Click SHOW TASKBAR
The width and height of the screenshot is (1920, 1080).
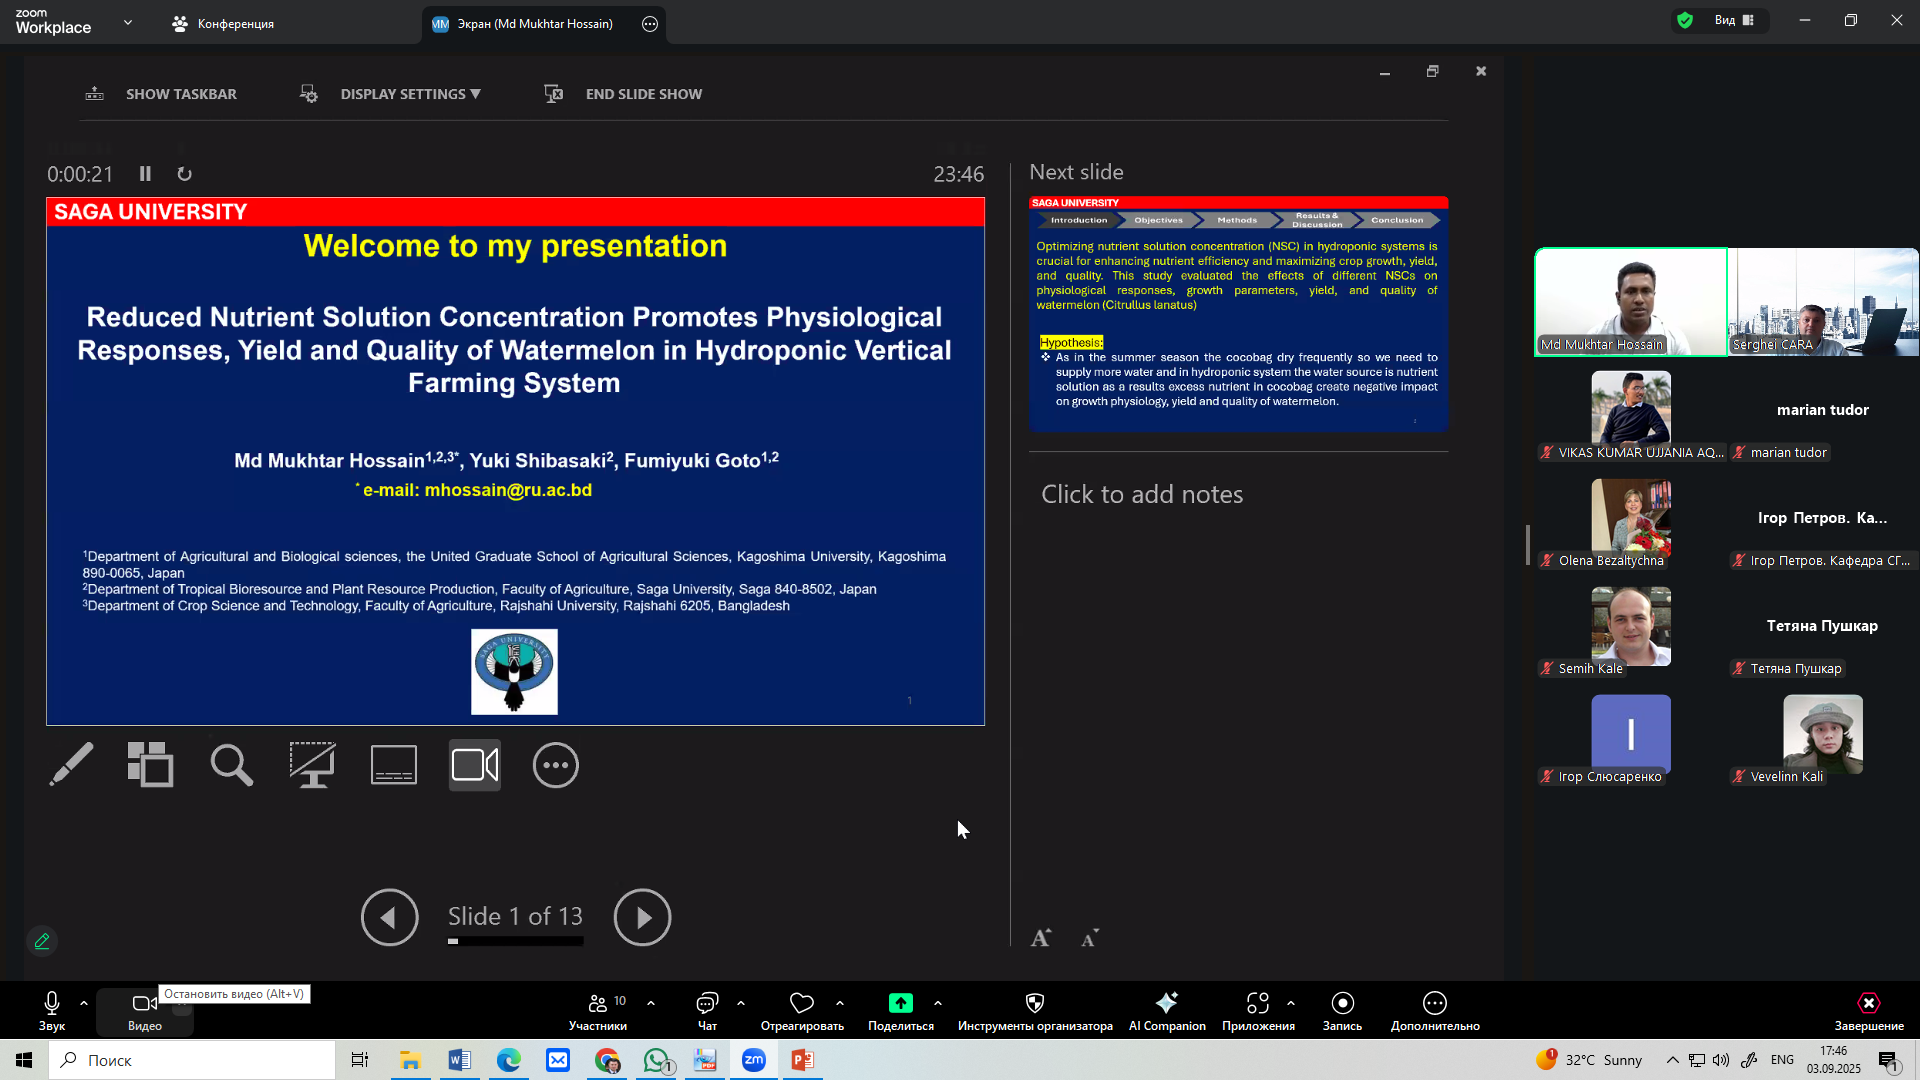(180, 94)
